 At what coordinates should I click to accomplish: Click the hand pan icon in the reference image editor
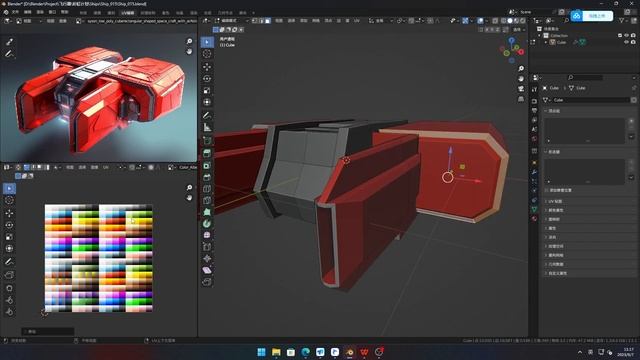(189, 52)
